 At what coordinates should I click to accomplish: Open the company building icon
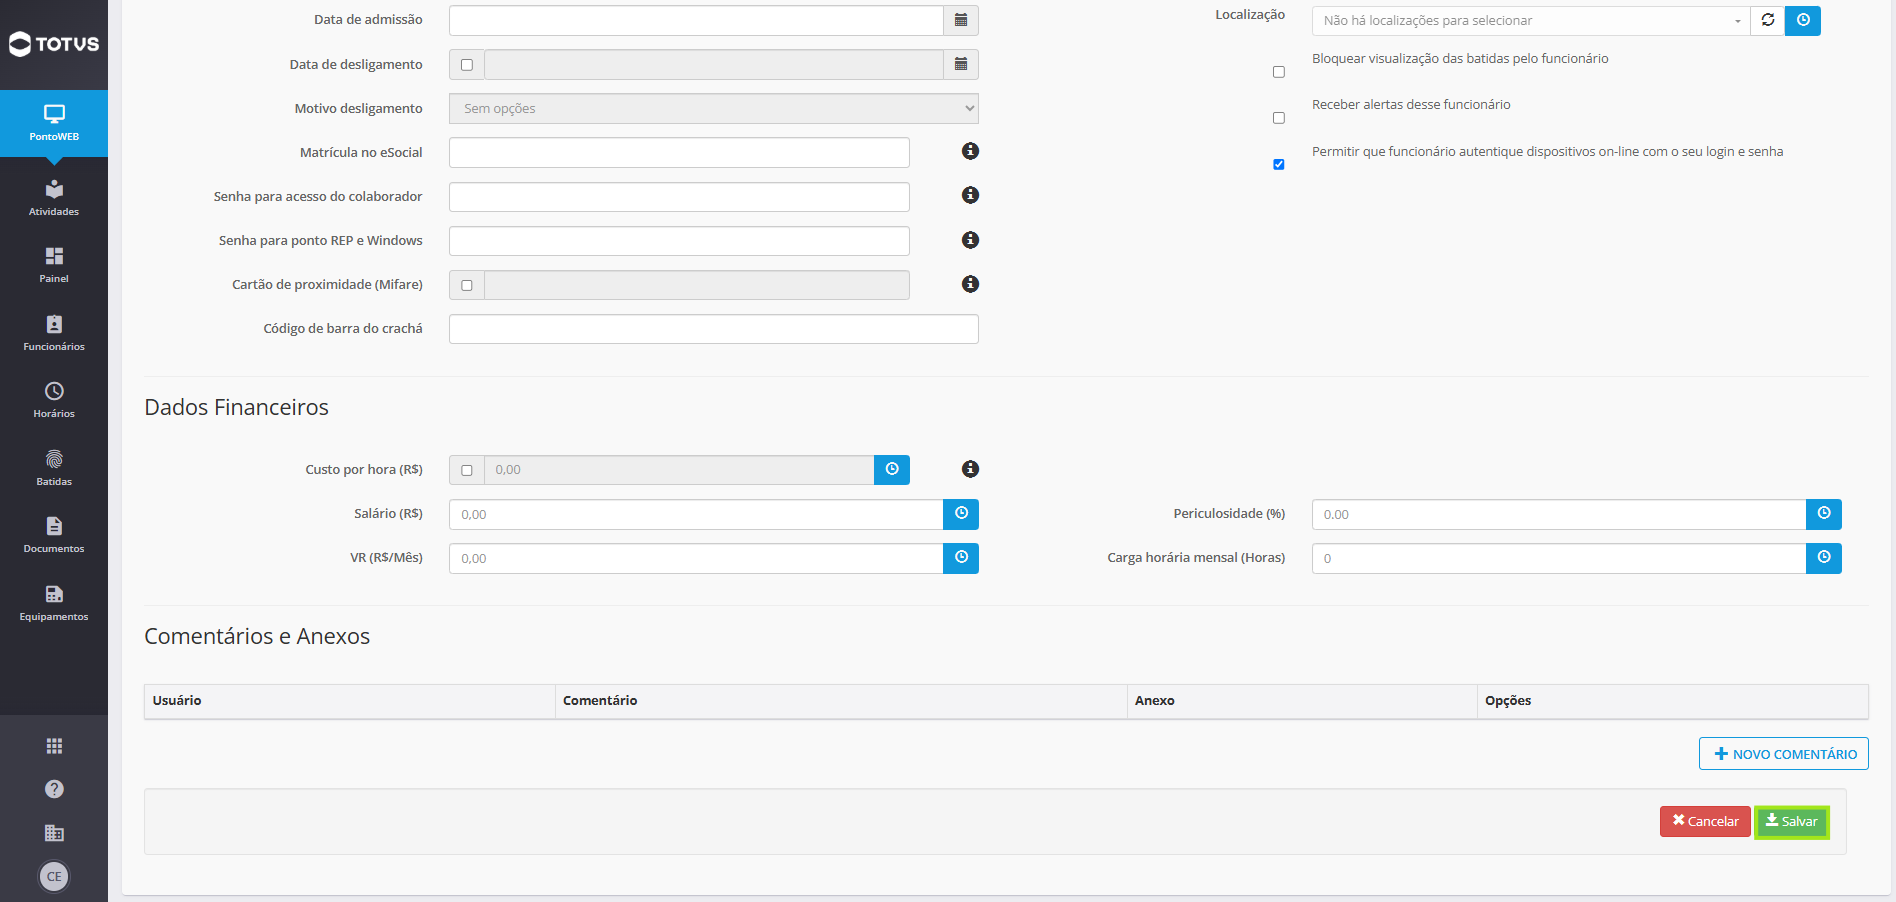pyautogui.click(x=54, y=833)
